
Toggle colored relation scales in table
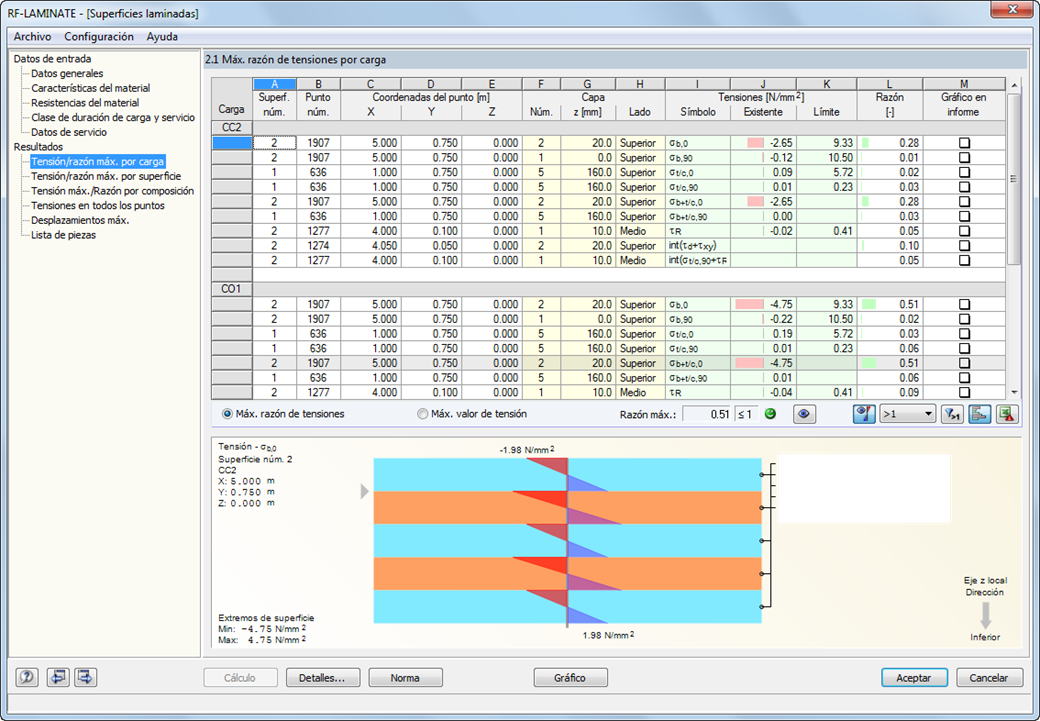(x=864, y=414)
